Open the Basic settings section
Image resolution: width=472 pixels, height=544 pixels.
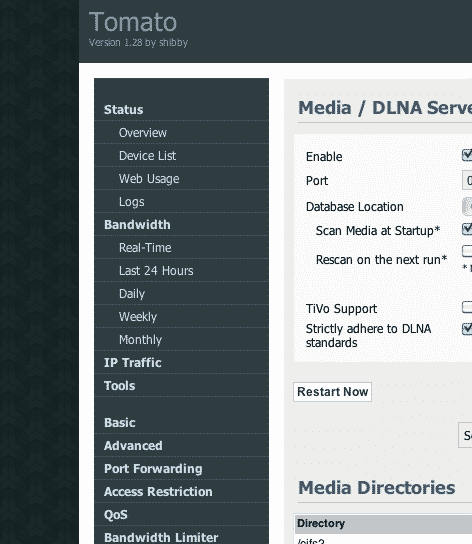pyautogui.click(x=119, y=423)
